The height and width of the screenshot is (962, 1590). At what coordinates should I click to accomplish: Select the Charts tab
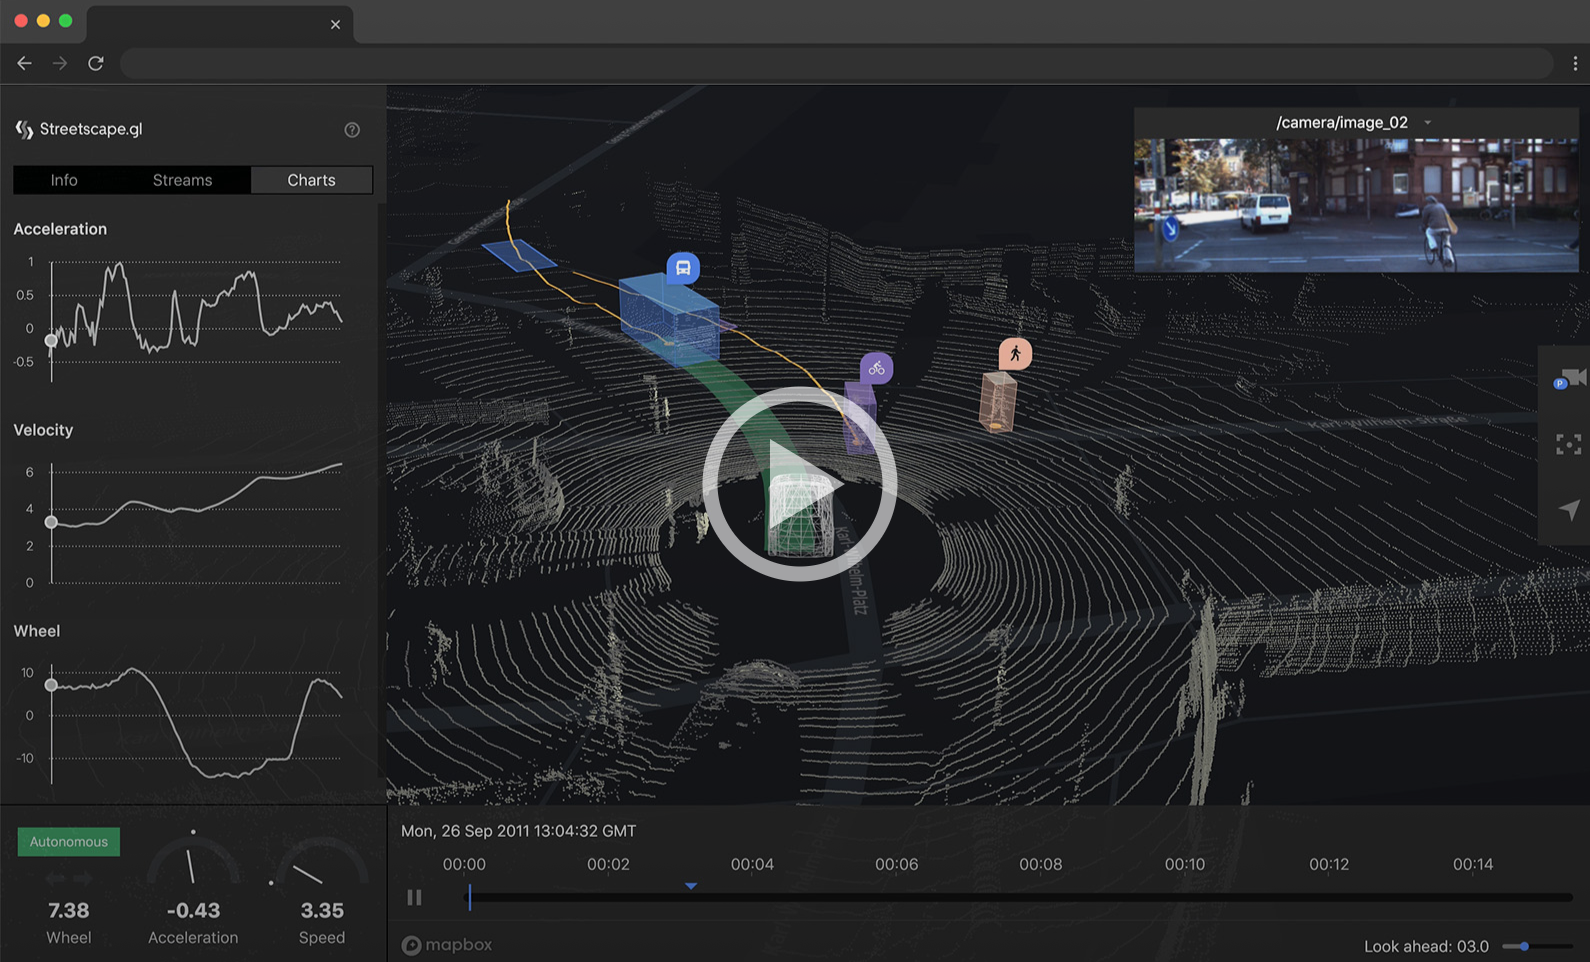pyautogui.click(x=311, y=180)
